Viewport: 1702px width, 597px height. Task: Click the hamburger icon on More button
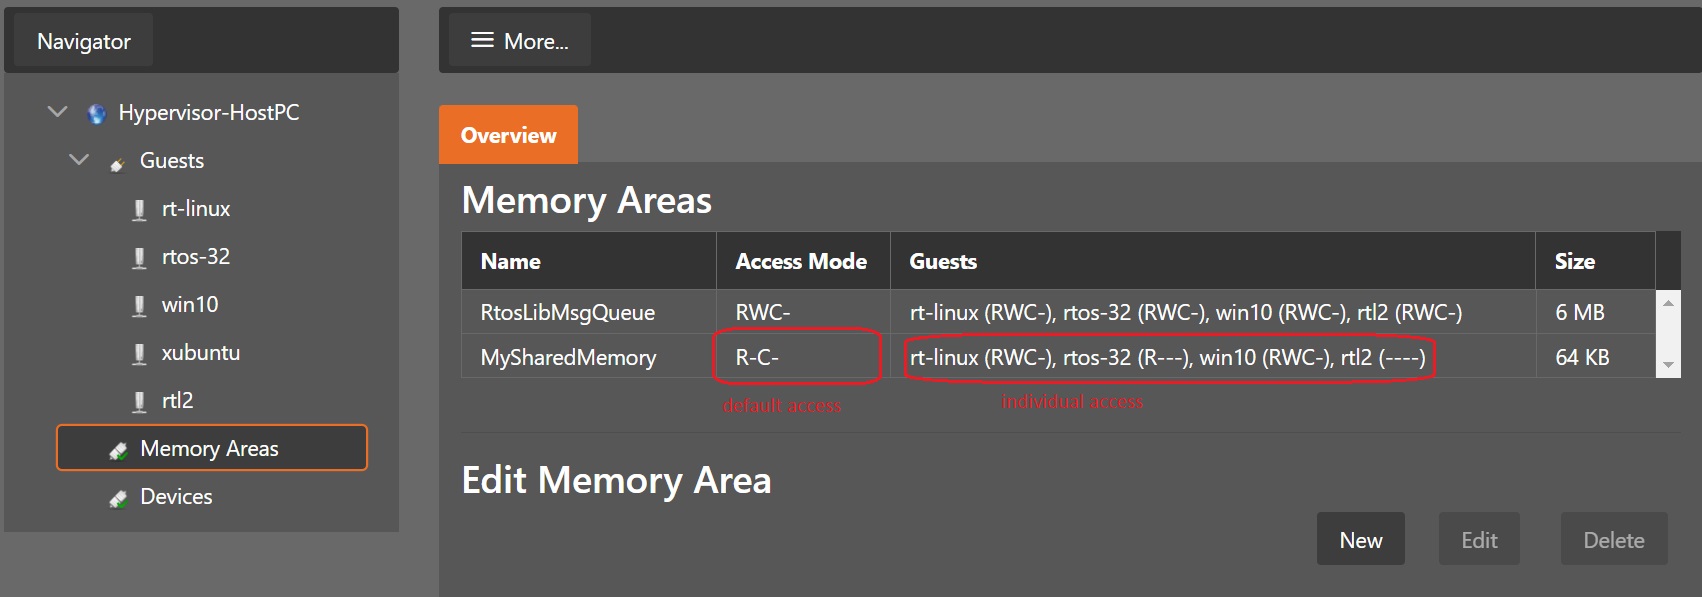[481, 40]
